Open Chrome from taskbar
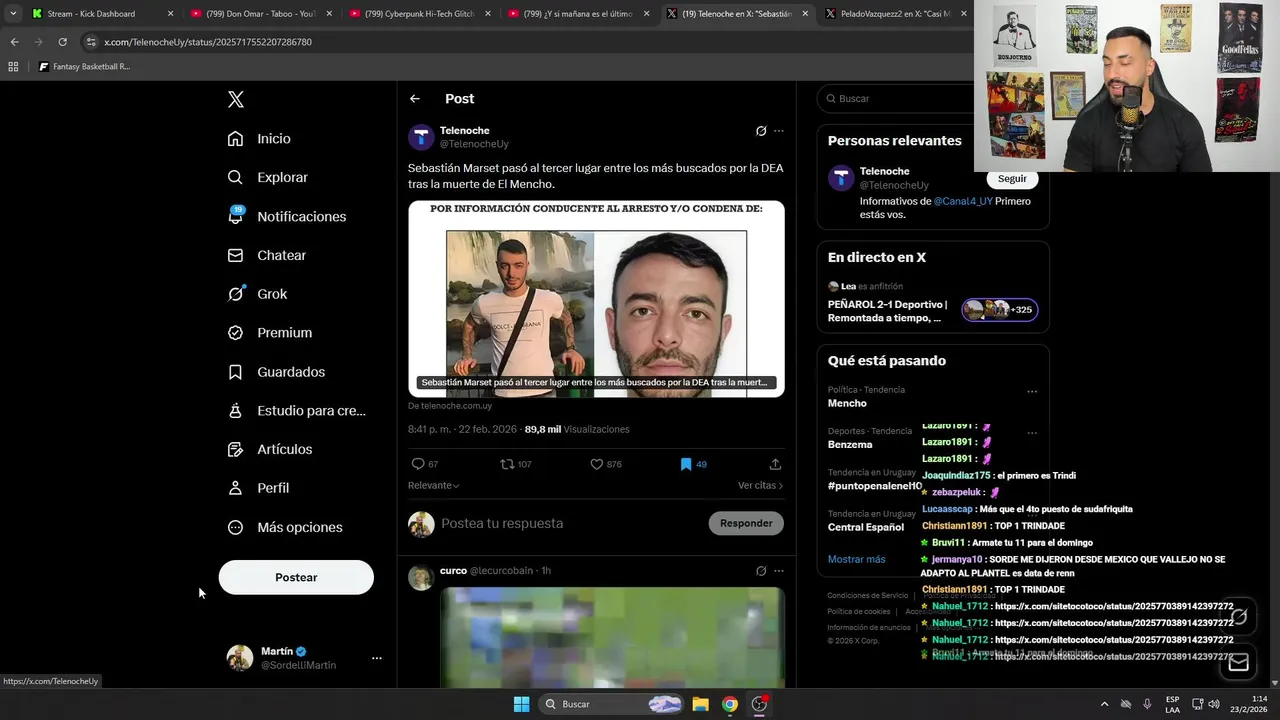The width and height of the screenshot is (1280, 720). point(730,704)
